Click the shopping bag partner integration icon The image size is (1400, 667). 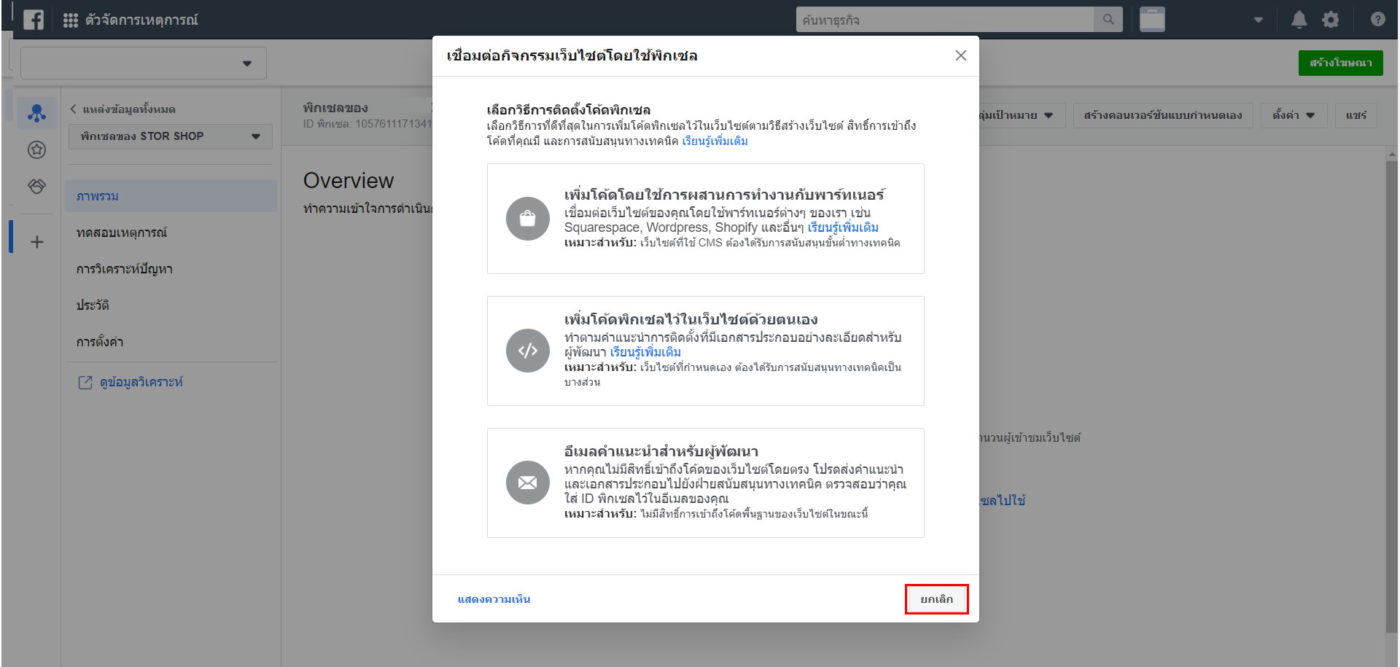[528, 219]
